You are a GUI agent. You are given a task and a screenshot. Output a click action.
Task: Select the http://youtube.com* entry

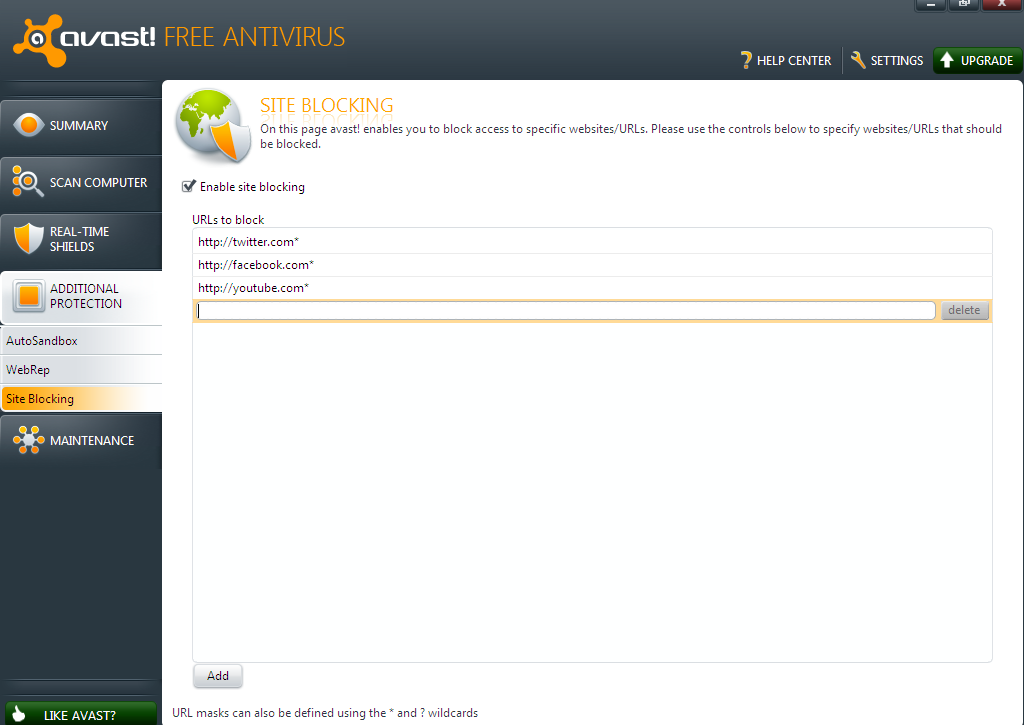[592, 287]
